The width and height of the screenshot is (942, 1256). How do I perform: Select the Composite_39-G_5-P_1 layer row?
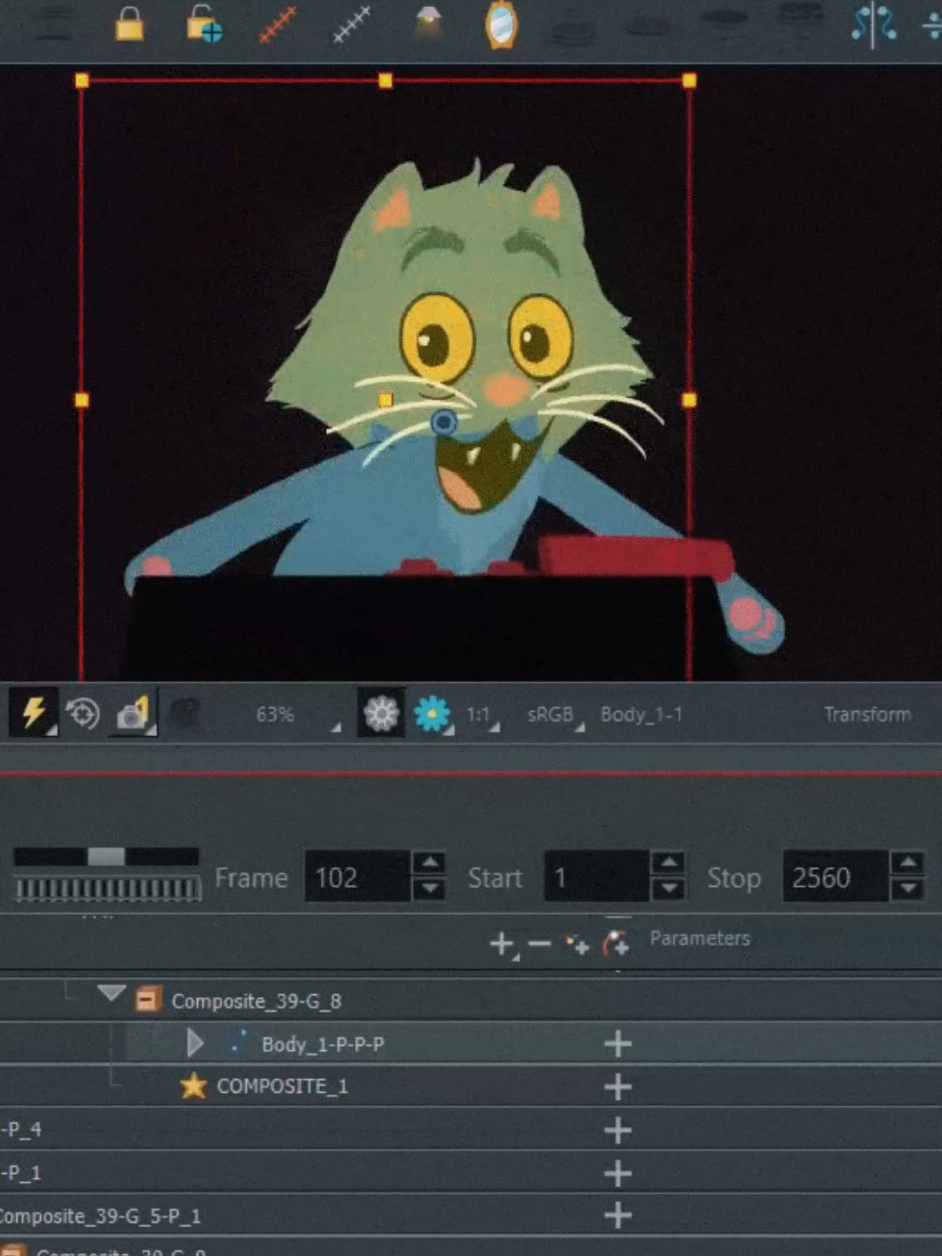click(x=471, y=1216)
